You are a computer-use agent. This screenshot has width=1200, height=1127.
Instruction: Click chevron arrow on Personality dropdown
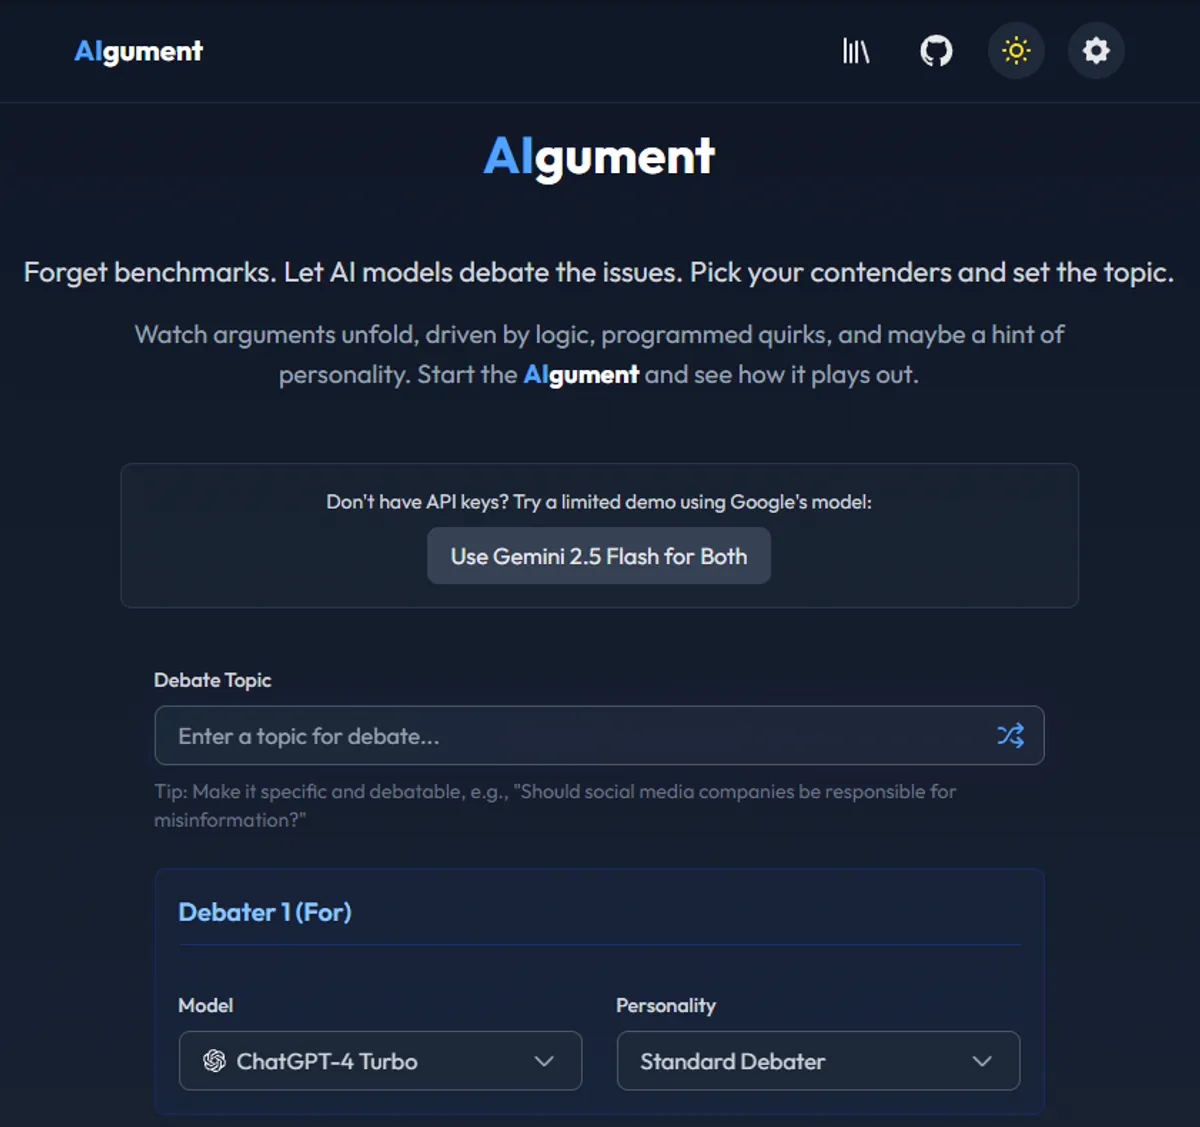982,1061
